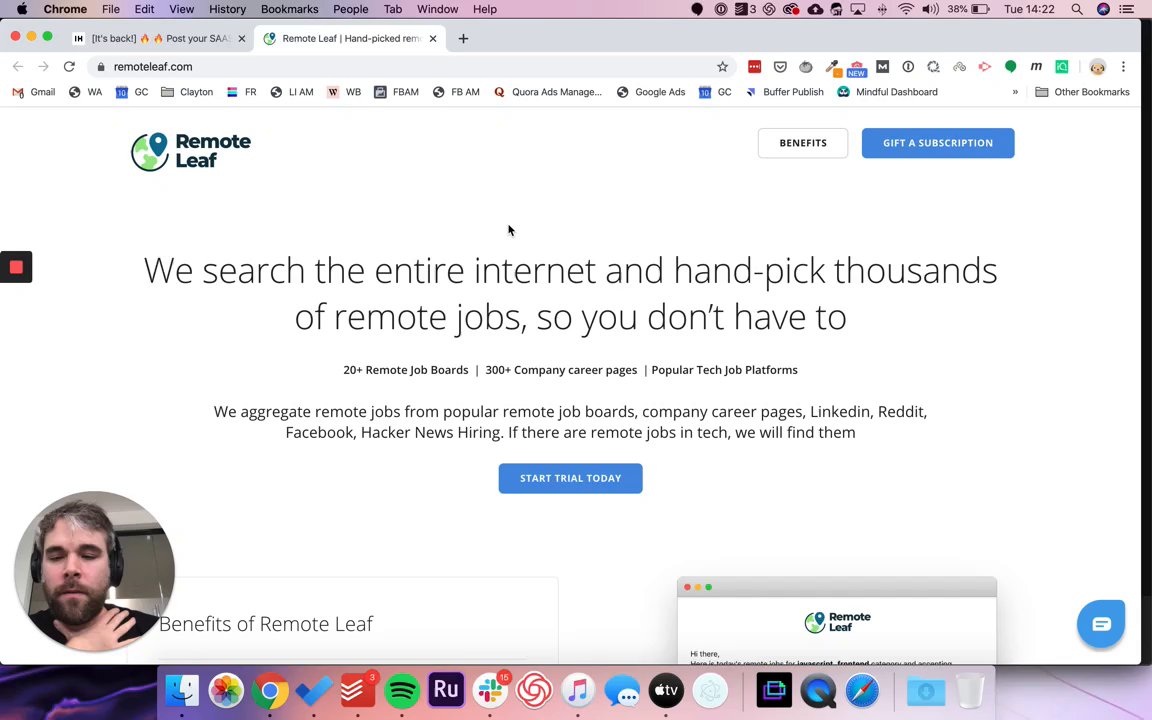Click the webcam overlay bubble
This screenshot has width=1152, height=720.
(95, 571)
